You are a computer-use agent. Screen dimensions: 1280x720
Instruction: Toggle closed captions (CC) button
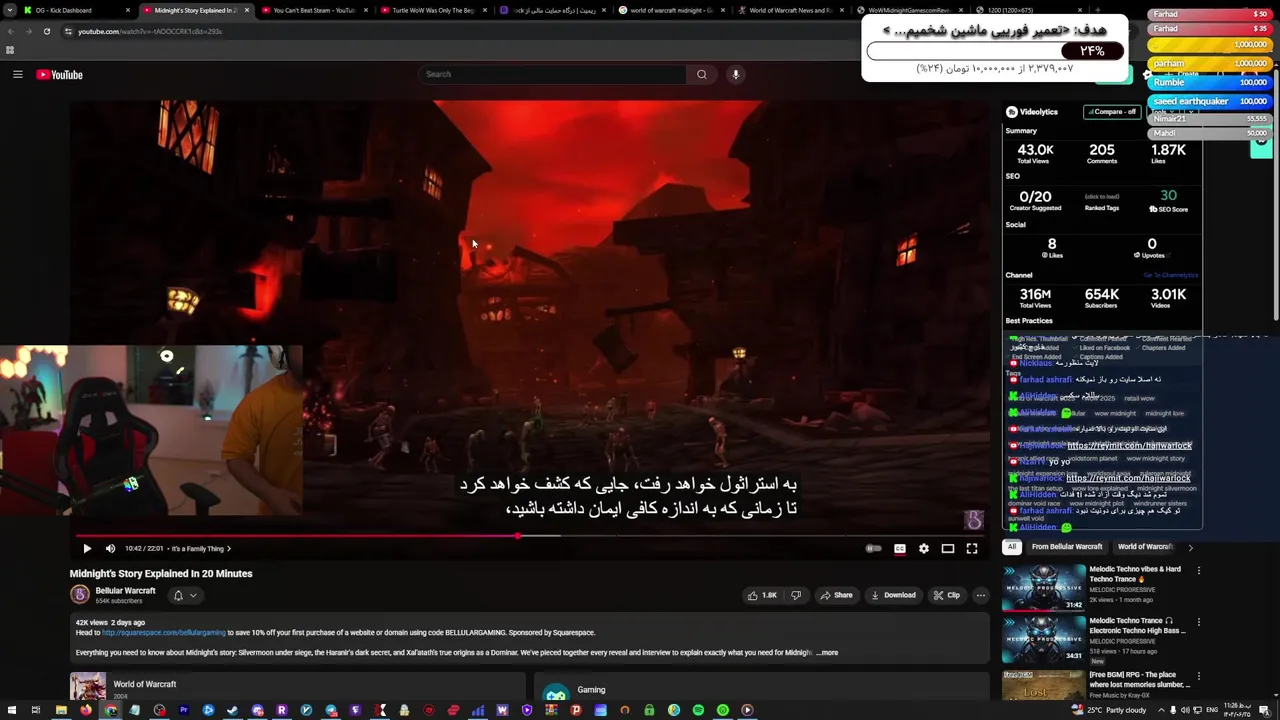pos(899,548)
